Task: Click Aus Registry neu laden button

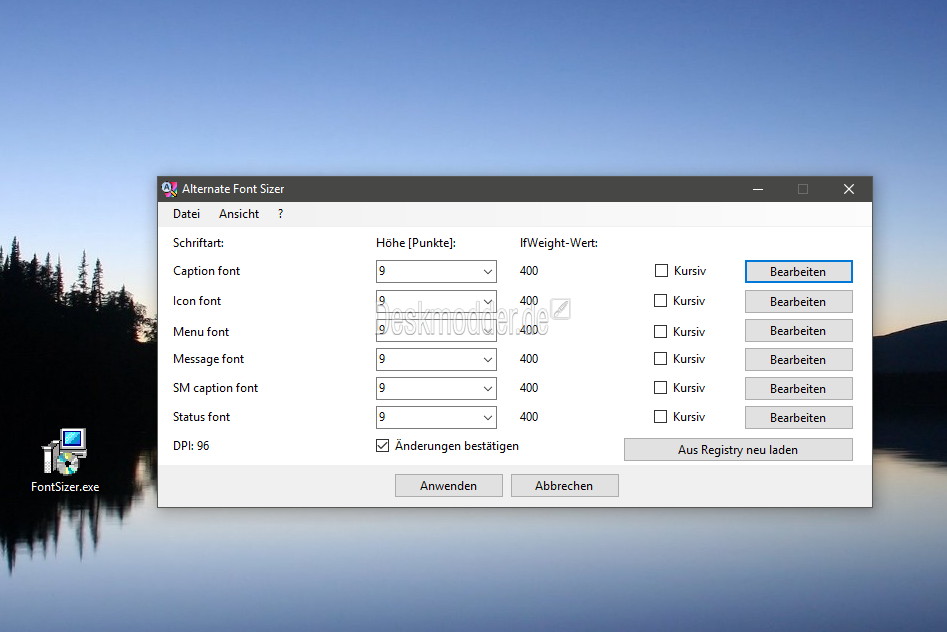Action: tap(738, 450)
